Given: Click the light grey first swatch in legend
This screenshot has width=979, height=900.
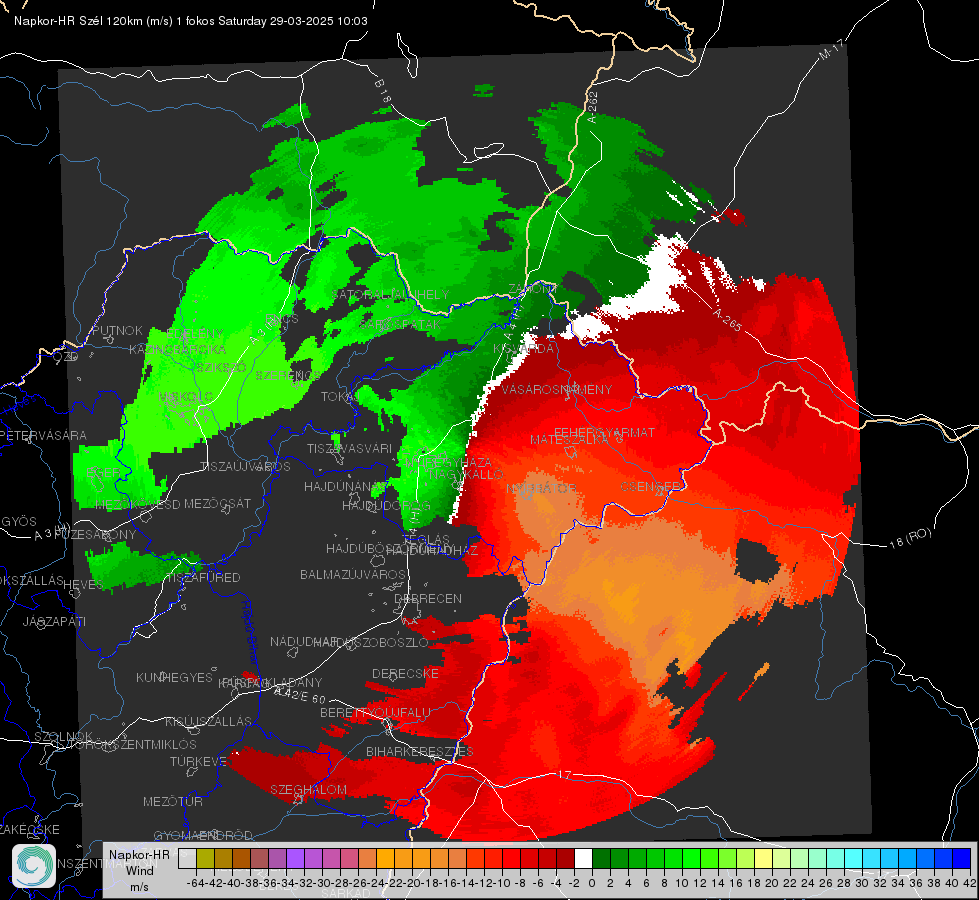Looking at the screenshot, I should pyautogui.click(x=187, y=859).
